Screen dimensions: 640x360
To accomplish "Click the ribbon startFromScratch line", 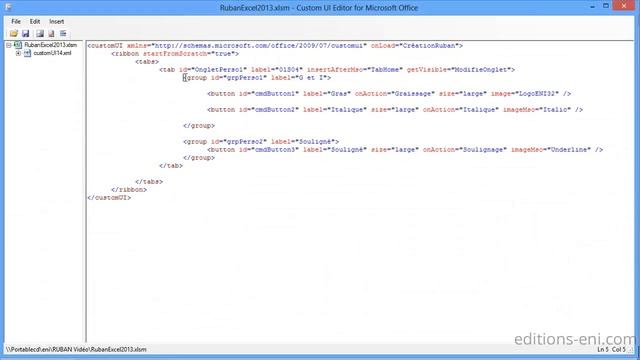I will pyautogui.click(x=175, y=53).
